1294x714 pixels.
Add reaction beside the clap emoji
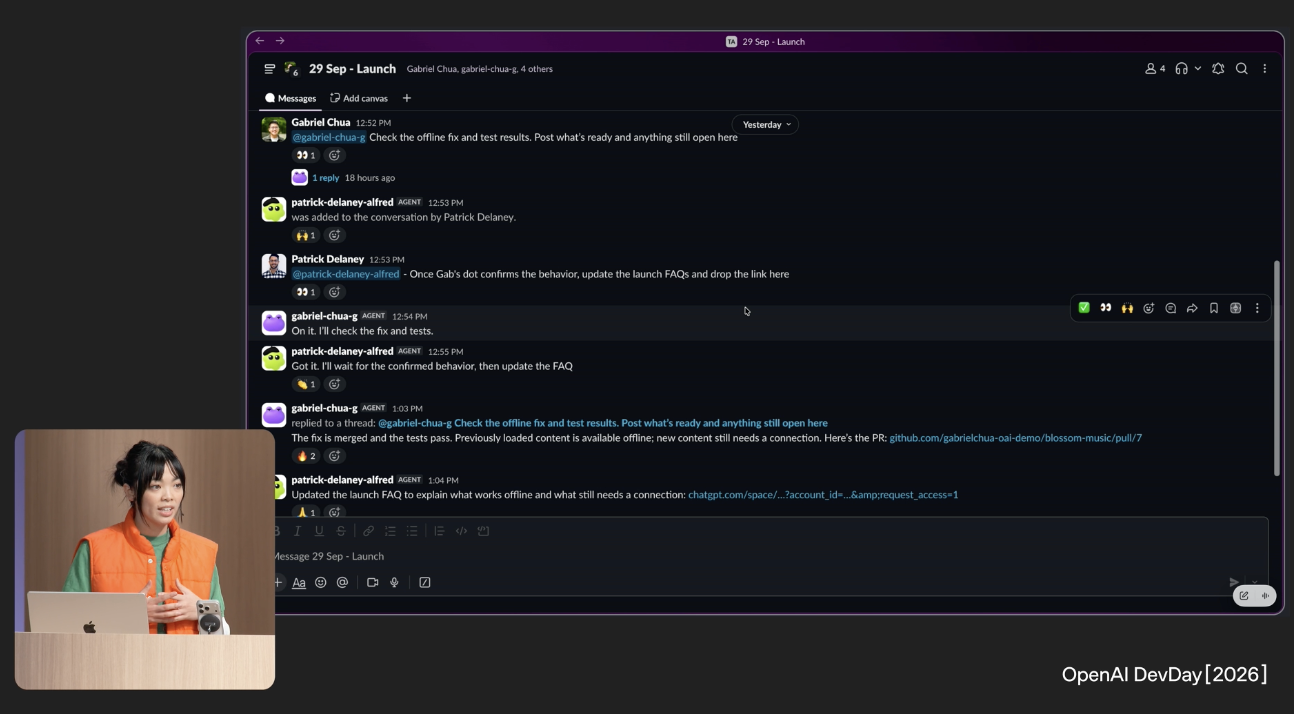click(335, 384)
